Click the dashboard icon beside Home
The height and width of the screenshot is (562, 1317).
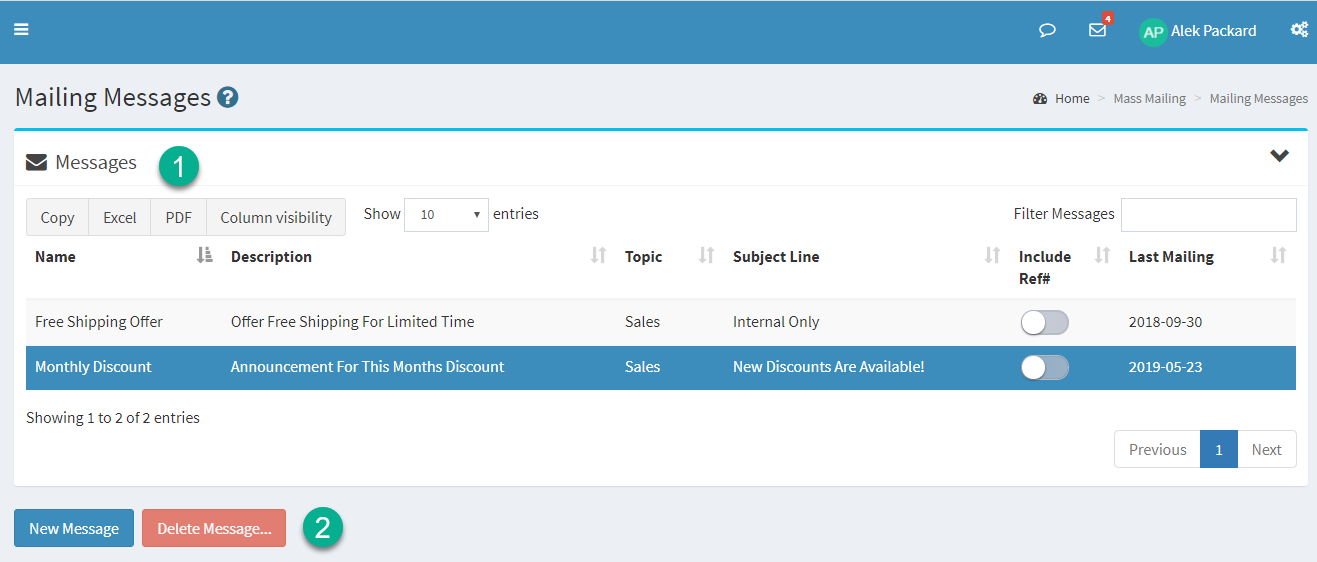coord(1040,99)
